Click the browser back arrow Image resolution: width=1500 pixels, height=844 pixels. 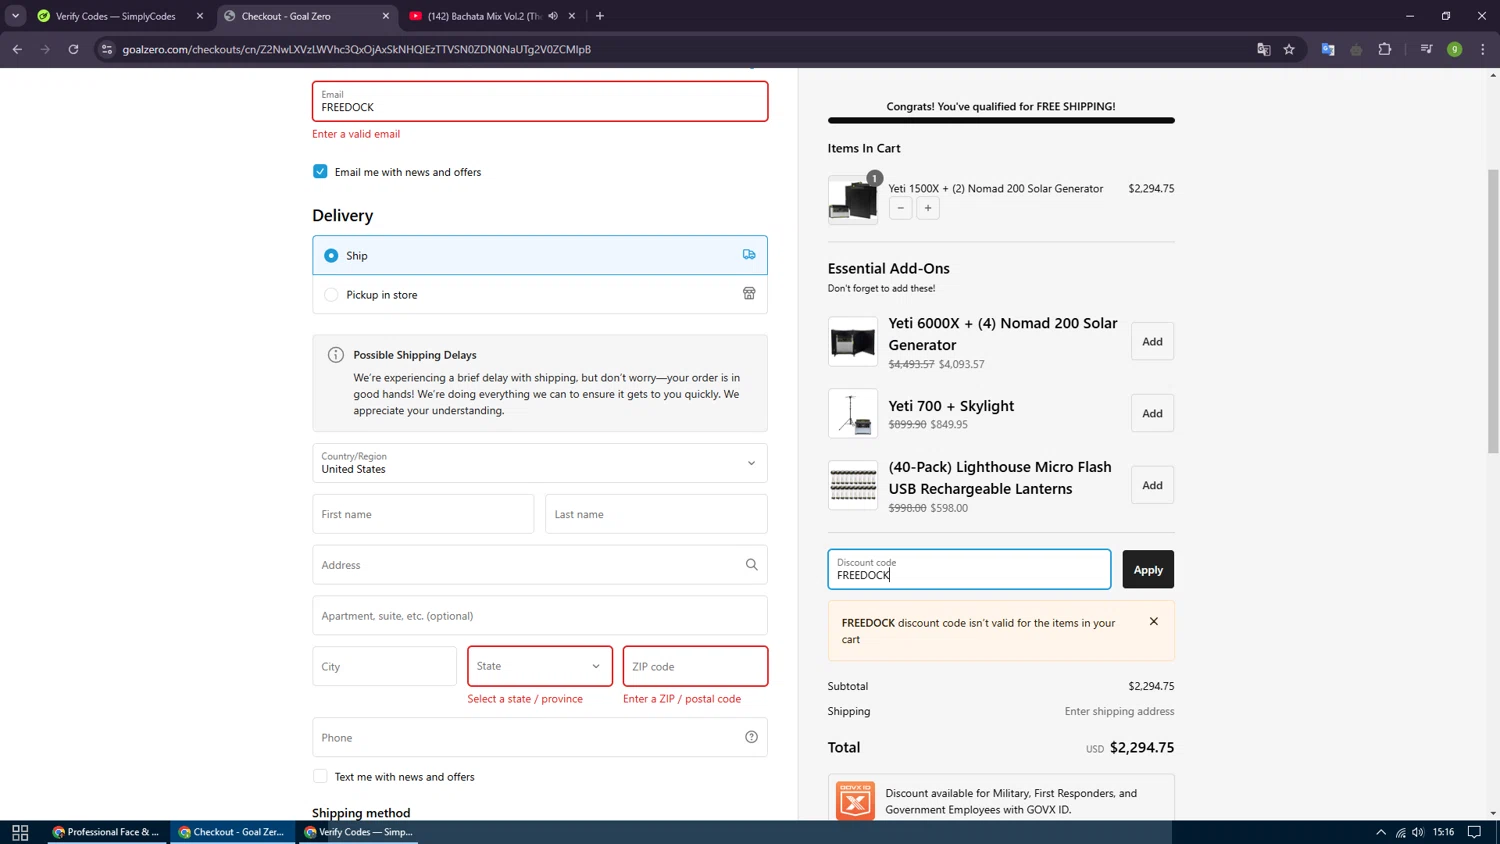[17, 49]
